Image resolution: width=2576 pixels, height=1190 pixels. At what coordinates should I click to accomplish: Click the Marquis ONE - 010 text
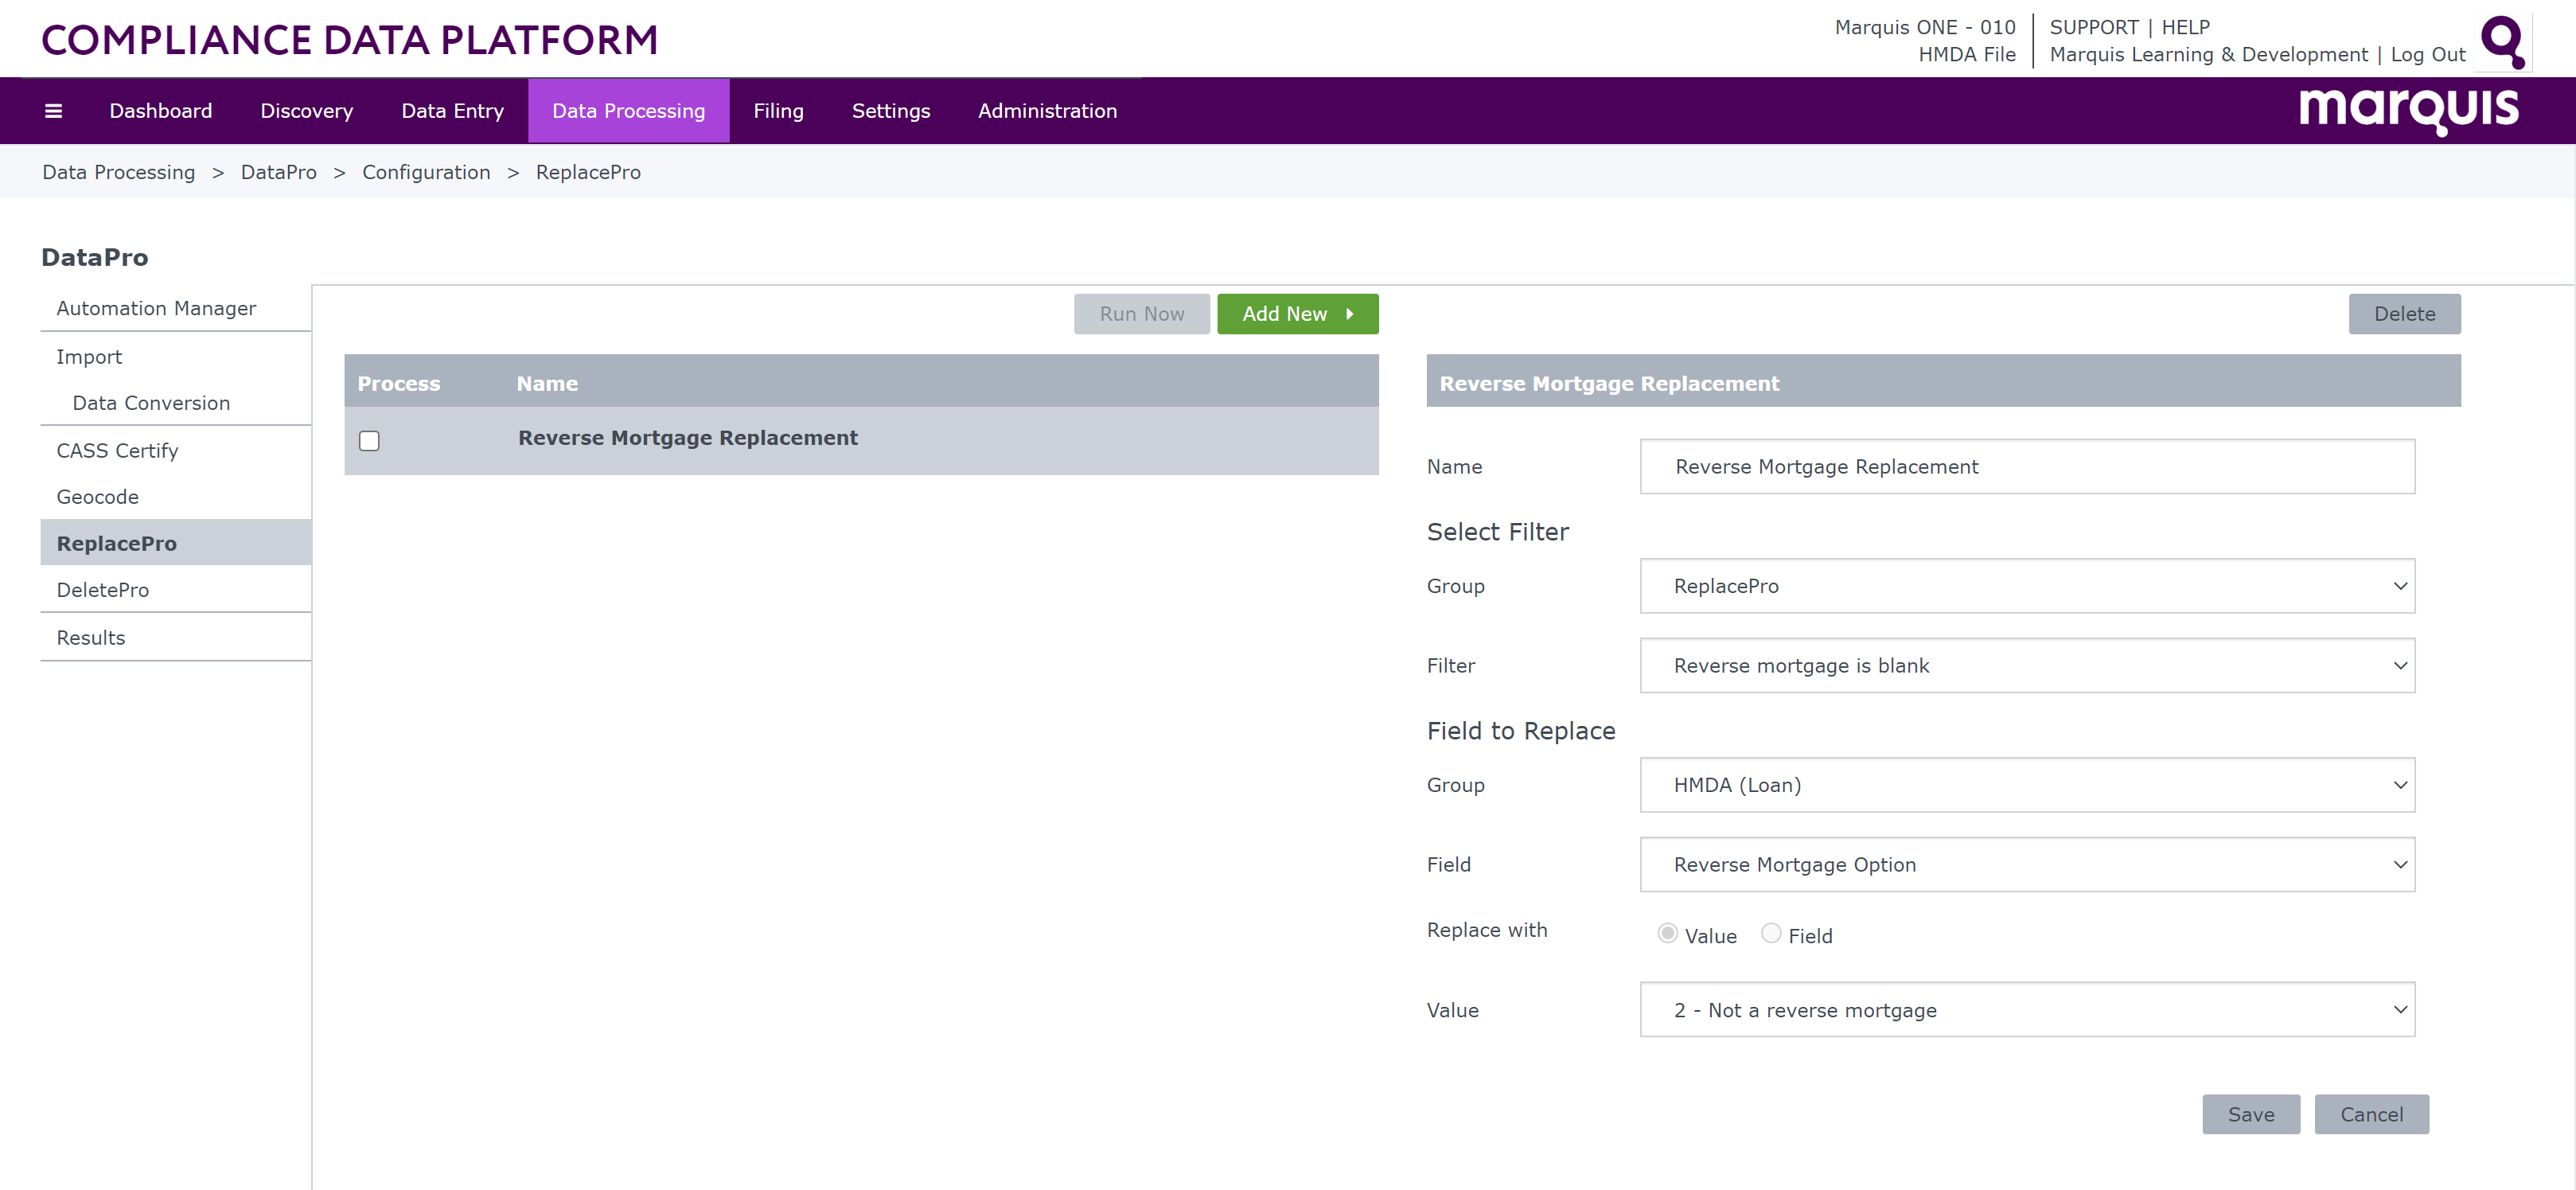point(1925,28)
